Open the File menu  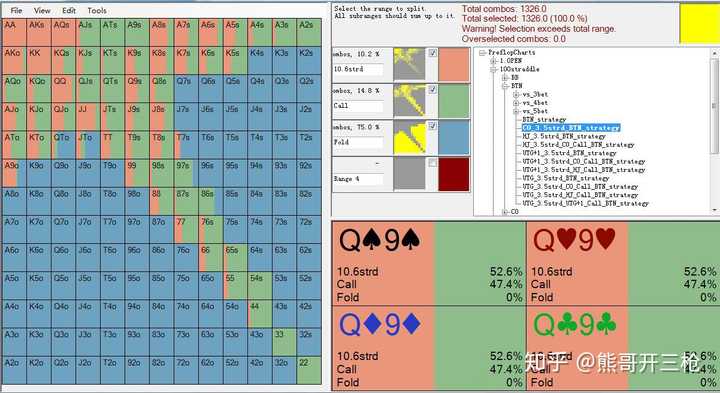(x=16, y=10)
